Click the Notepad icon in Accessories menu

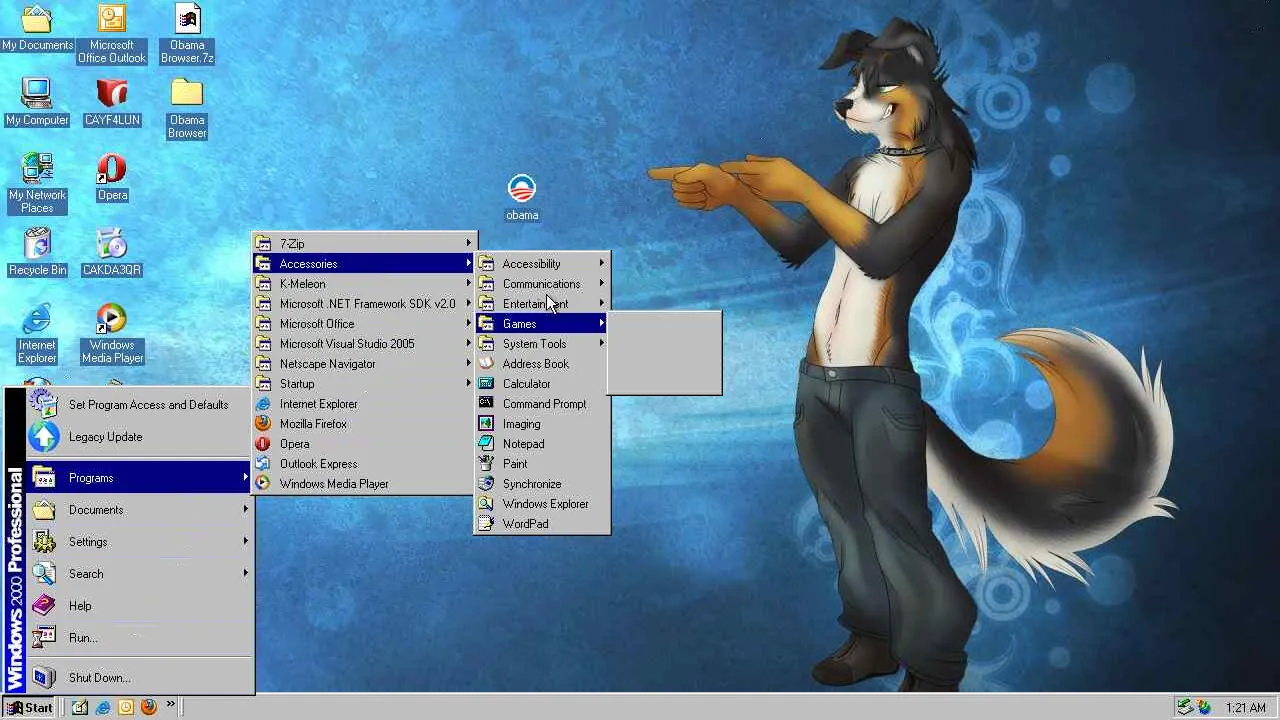click(486, 444)
